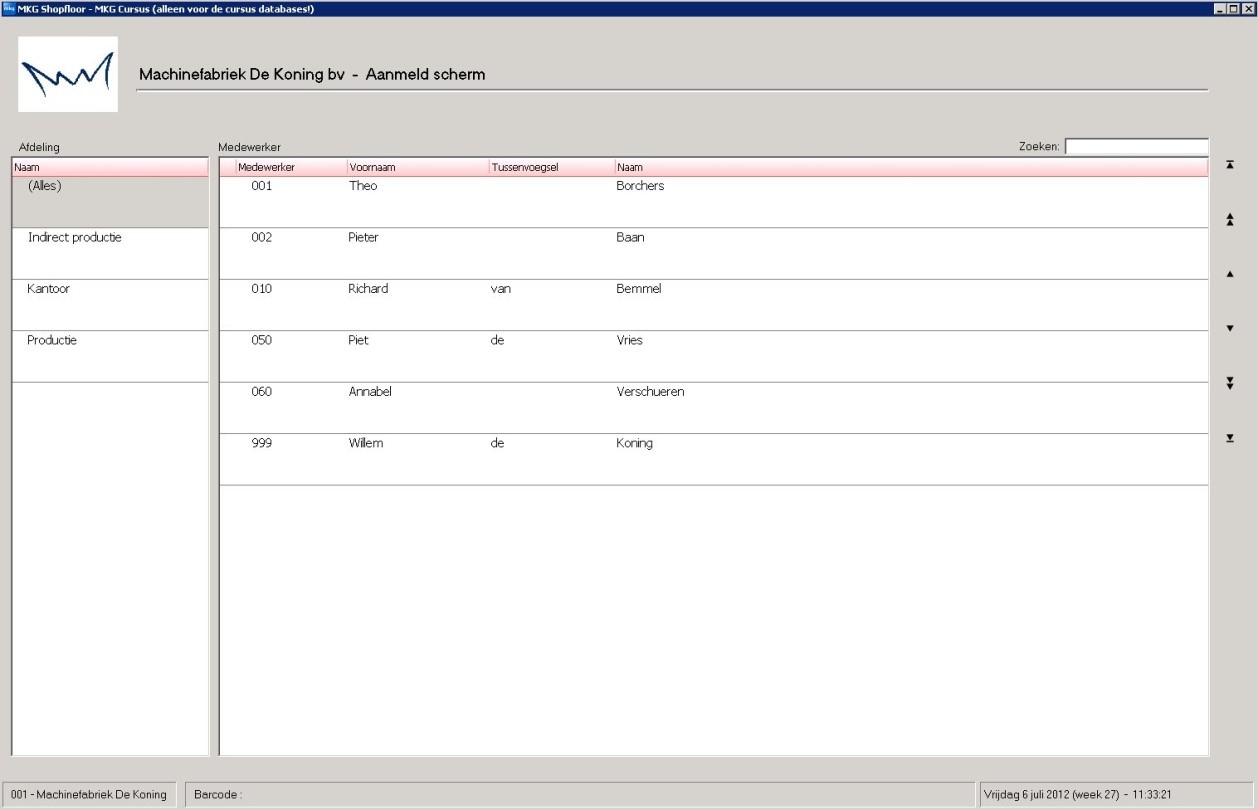The width and height of the screenshot is (1258, 810).
Task: Page up with double up arrow
Action: [1230, 220]
